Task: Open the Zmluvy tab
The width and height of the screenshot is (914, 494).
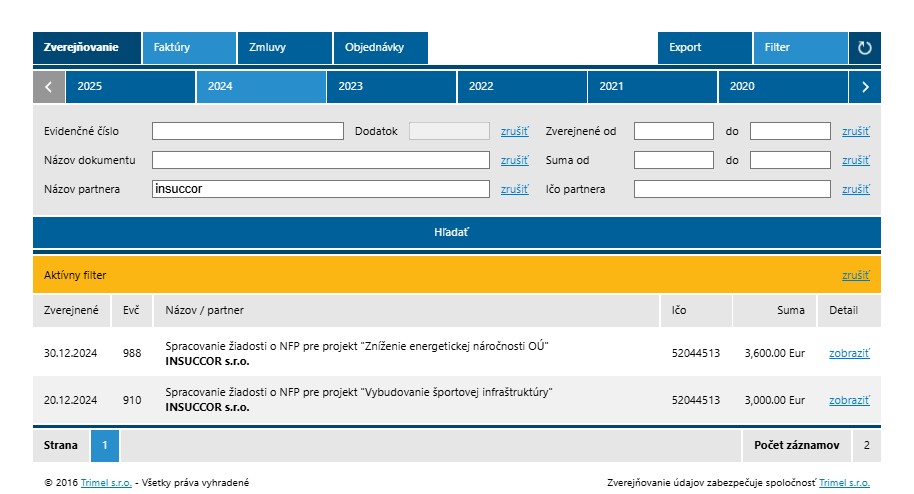Action: (x=284, y=47)
